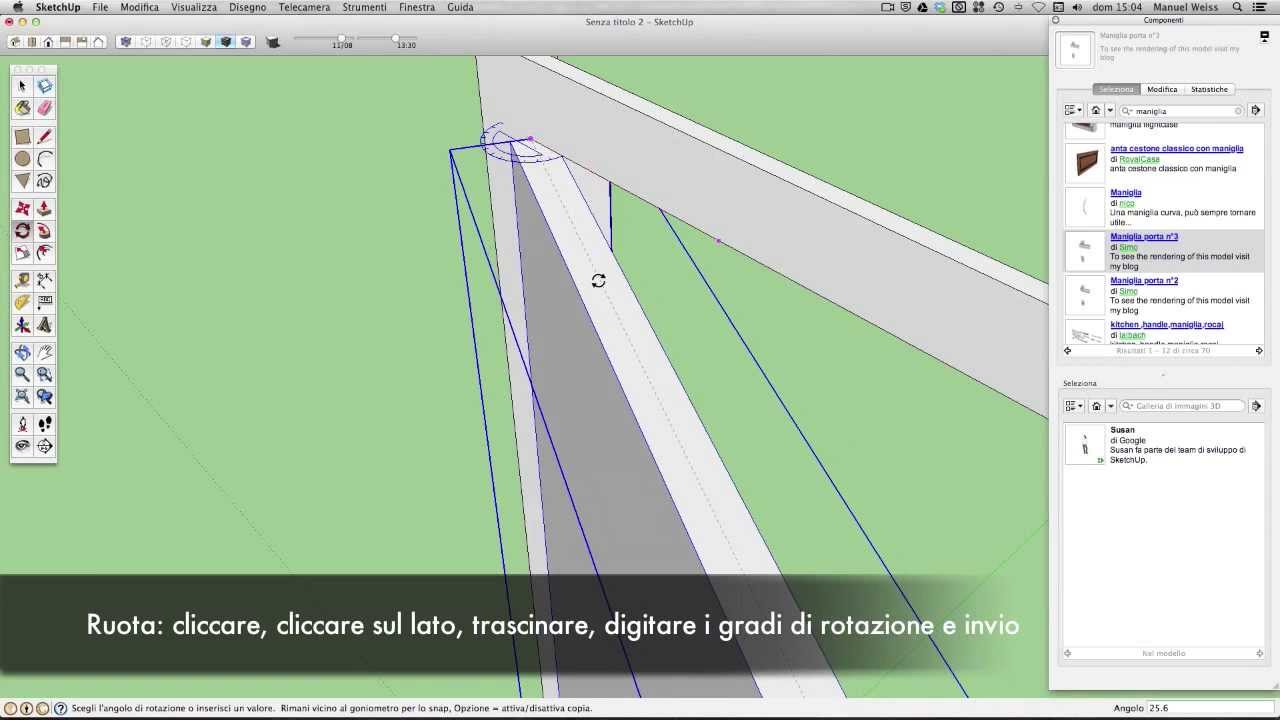
Task: Activate the Zoom Window tool
Action: click(44, 375)
